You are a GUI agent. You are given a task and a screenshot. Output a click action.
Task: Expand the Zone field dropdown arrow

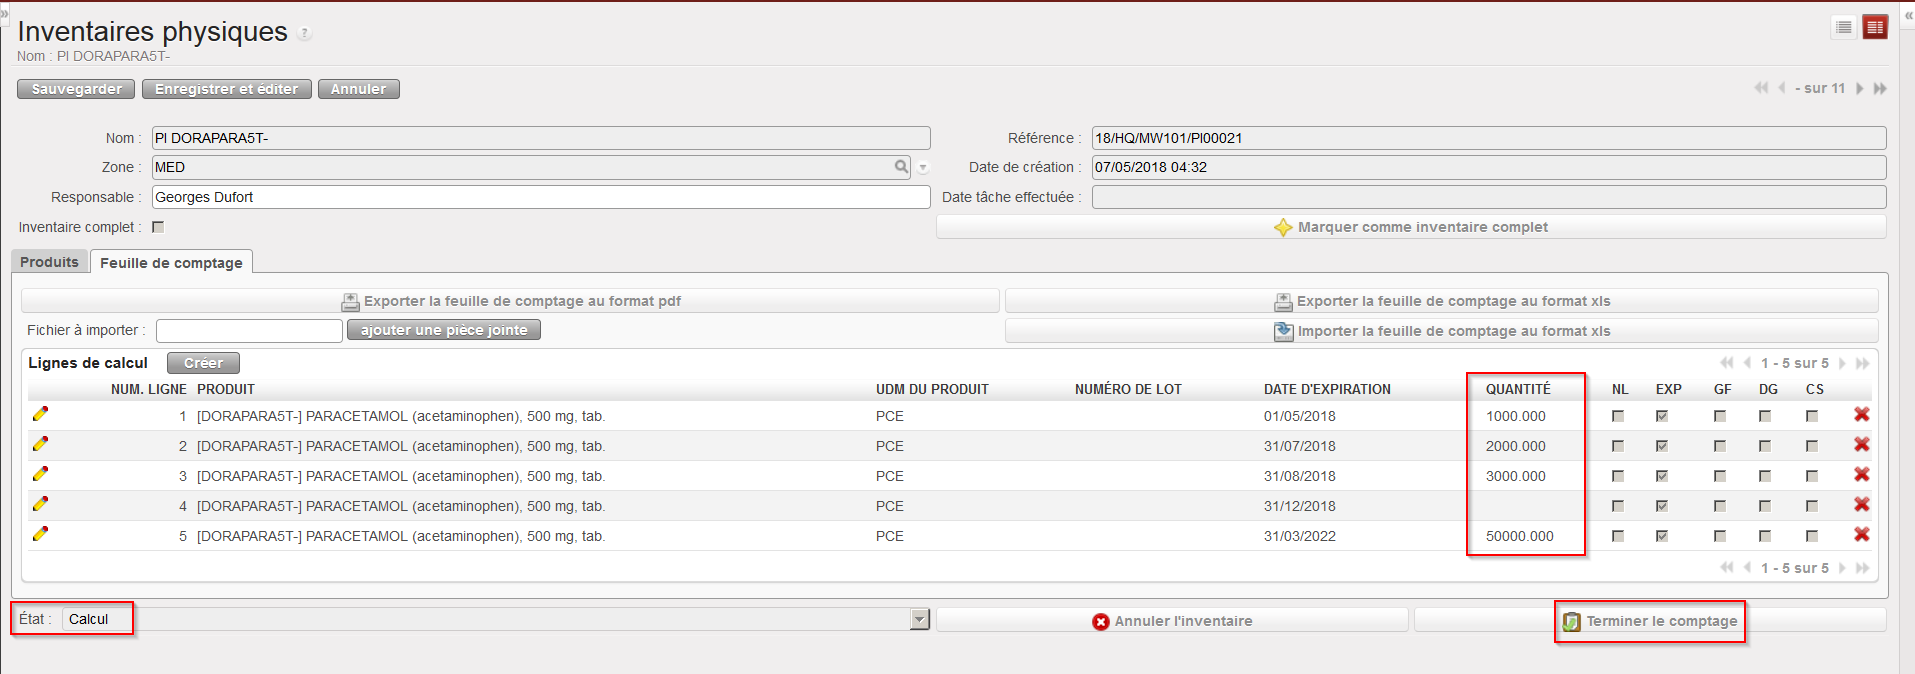point(923,168)
